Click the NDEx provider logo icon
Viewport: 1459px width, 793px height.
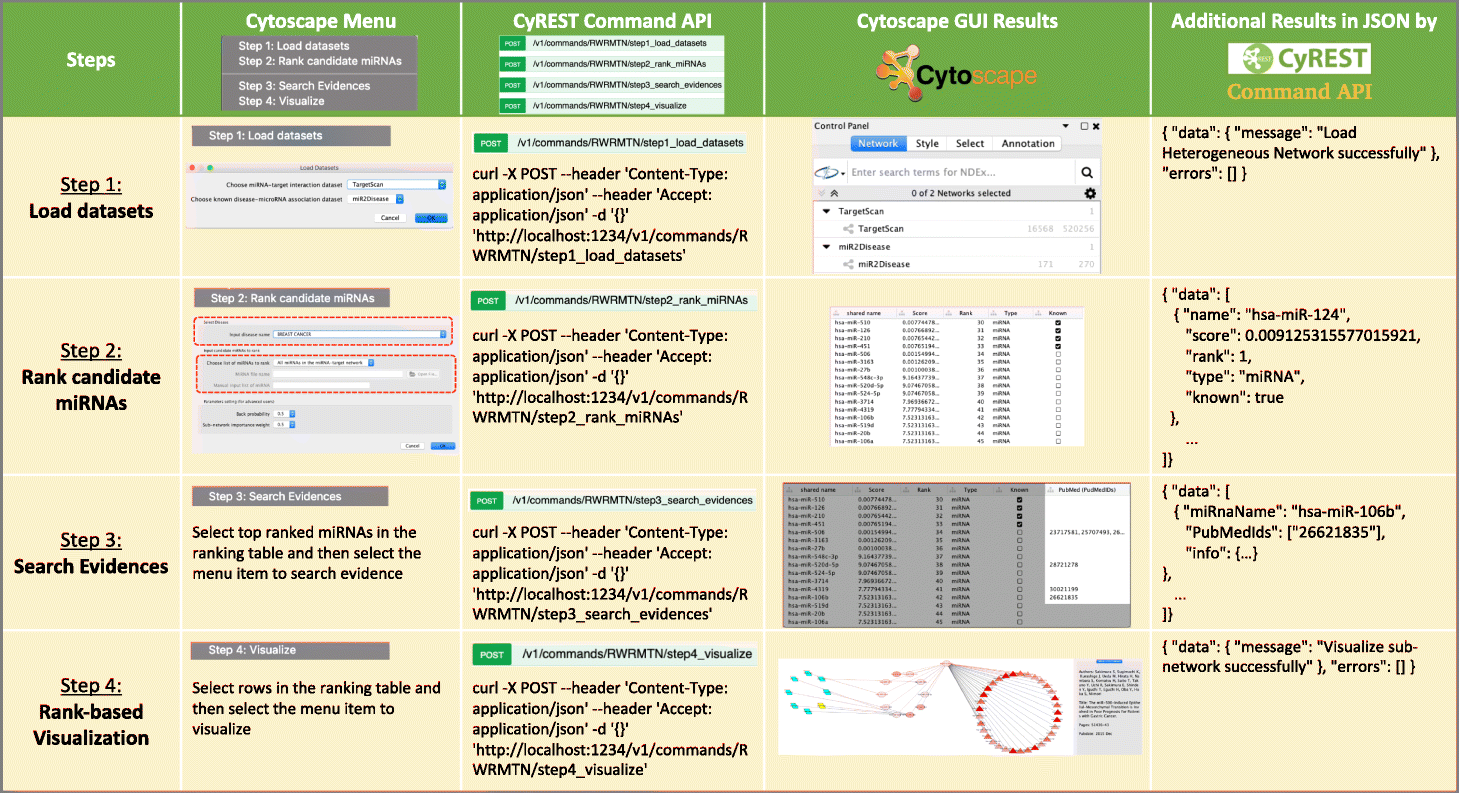(826, 173)
